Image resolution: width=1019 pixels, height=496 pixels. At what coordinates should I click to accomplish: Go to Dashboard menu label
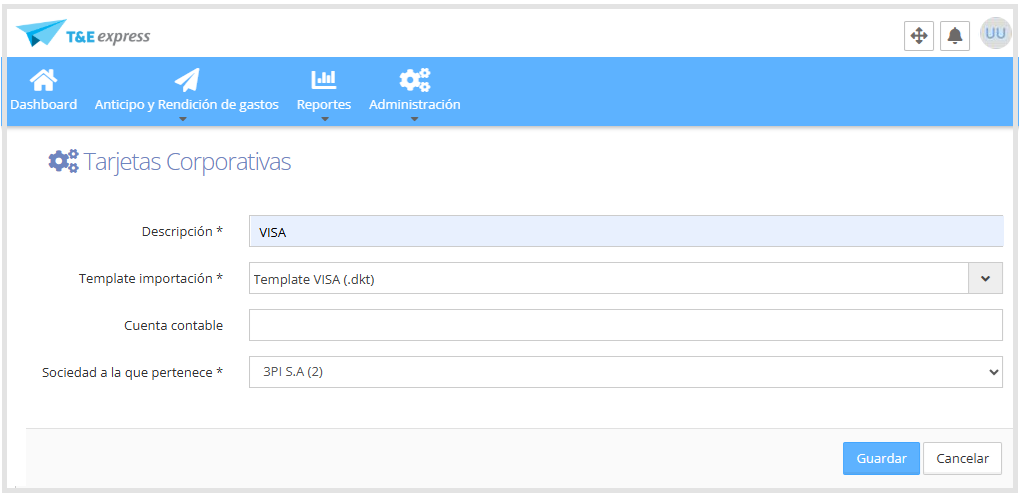[x=44, y=105]
